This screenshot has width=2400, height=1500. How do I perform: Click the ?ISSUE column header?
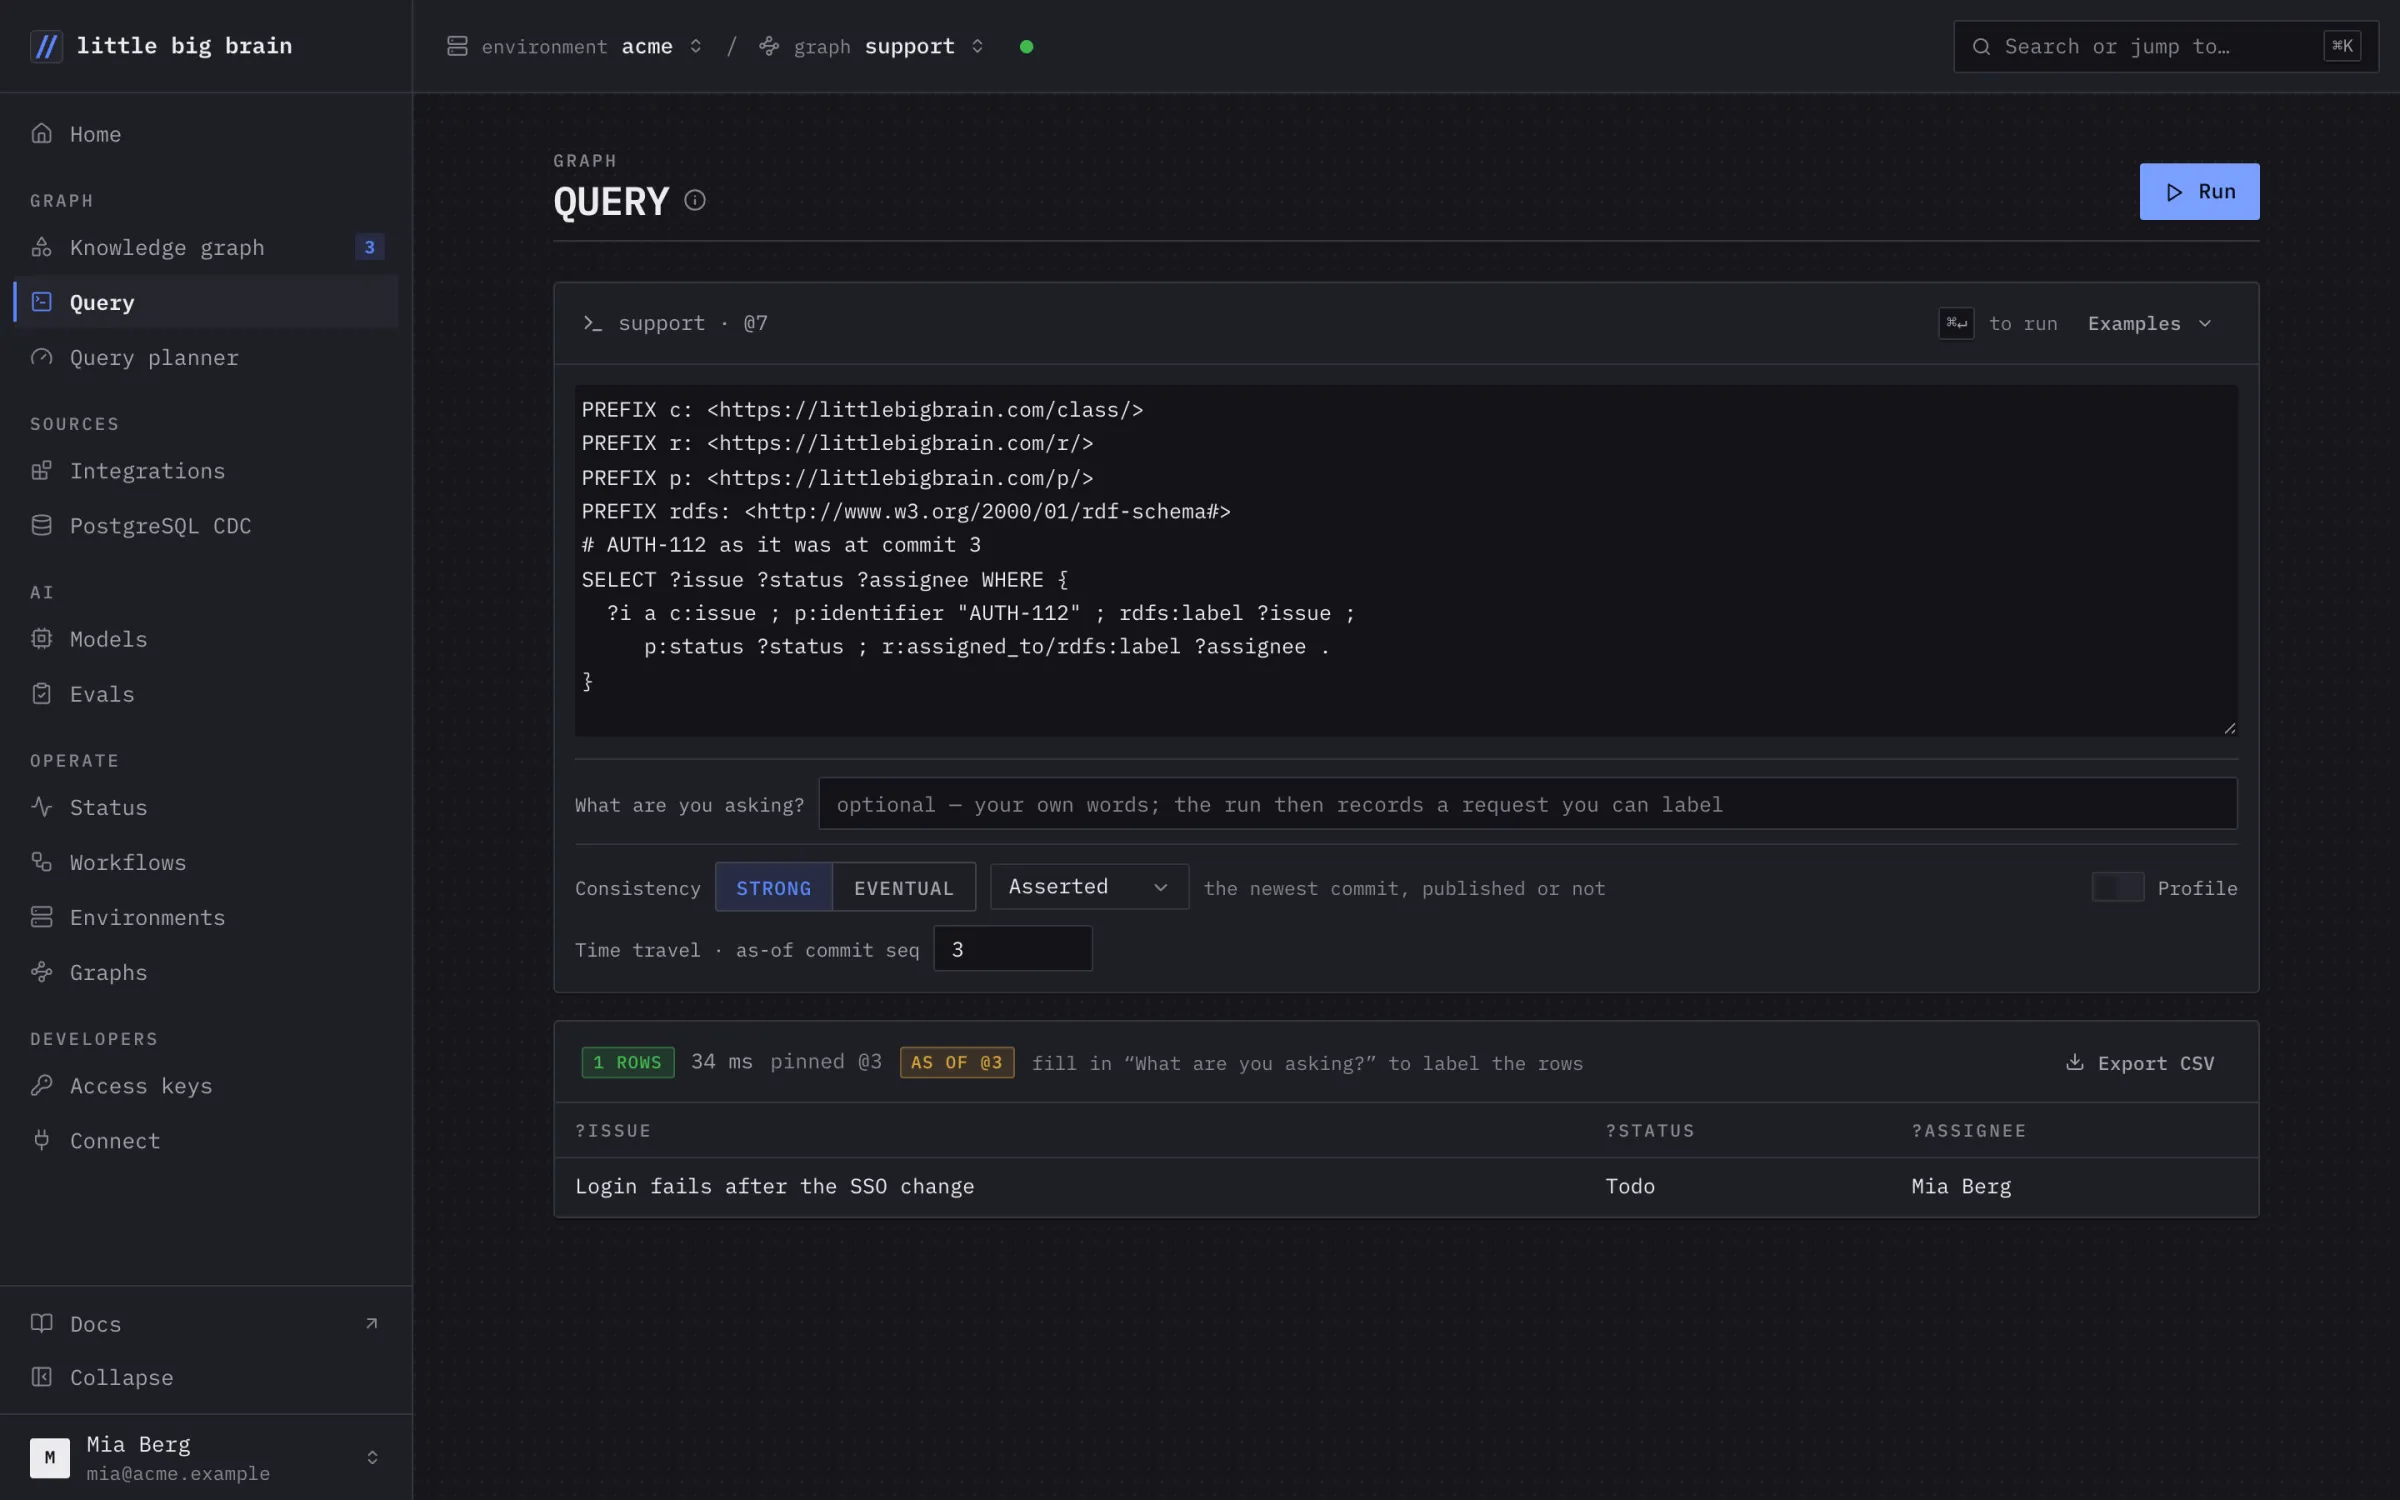(613, 1131)
